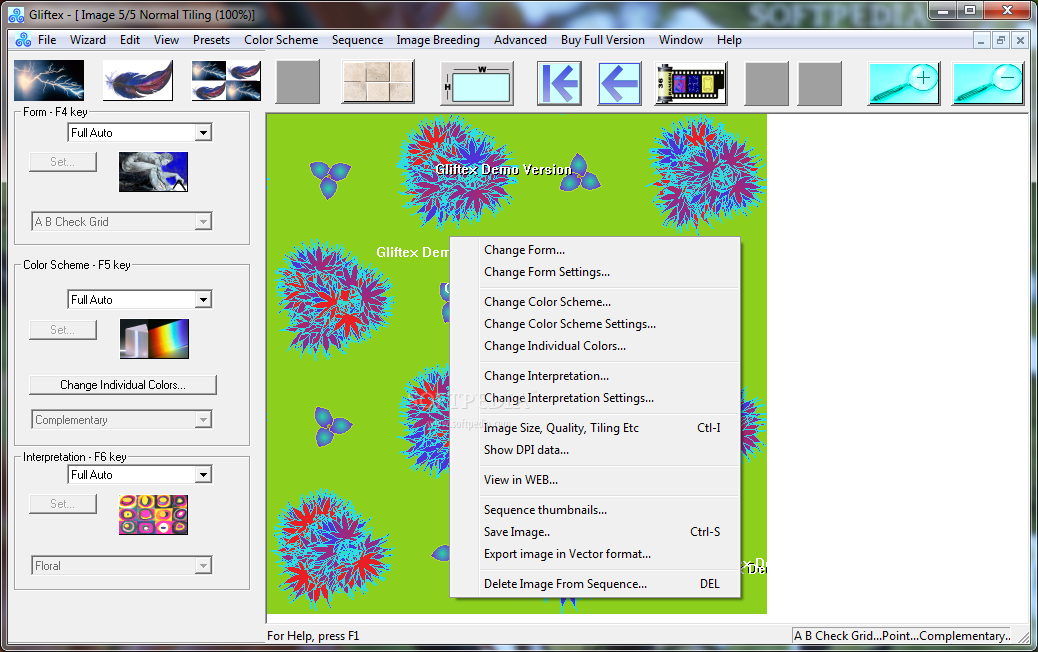Go to previous image arrow icon
This screenshot has width=1038, height=652.
[x=620, y=83]
